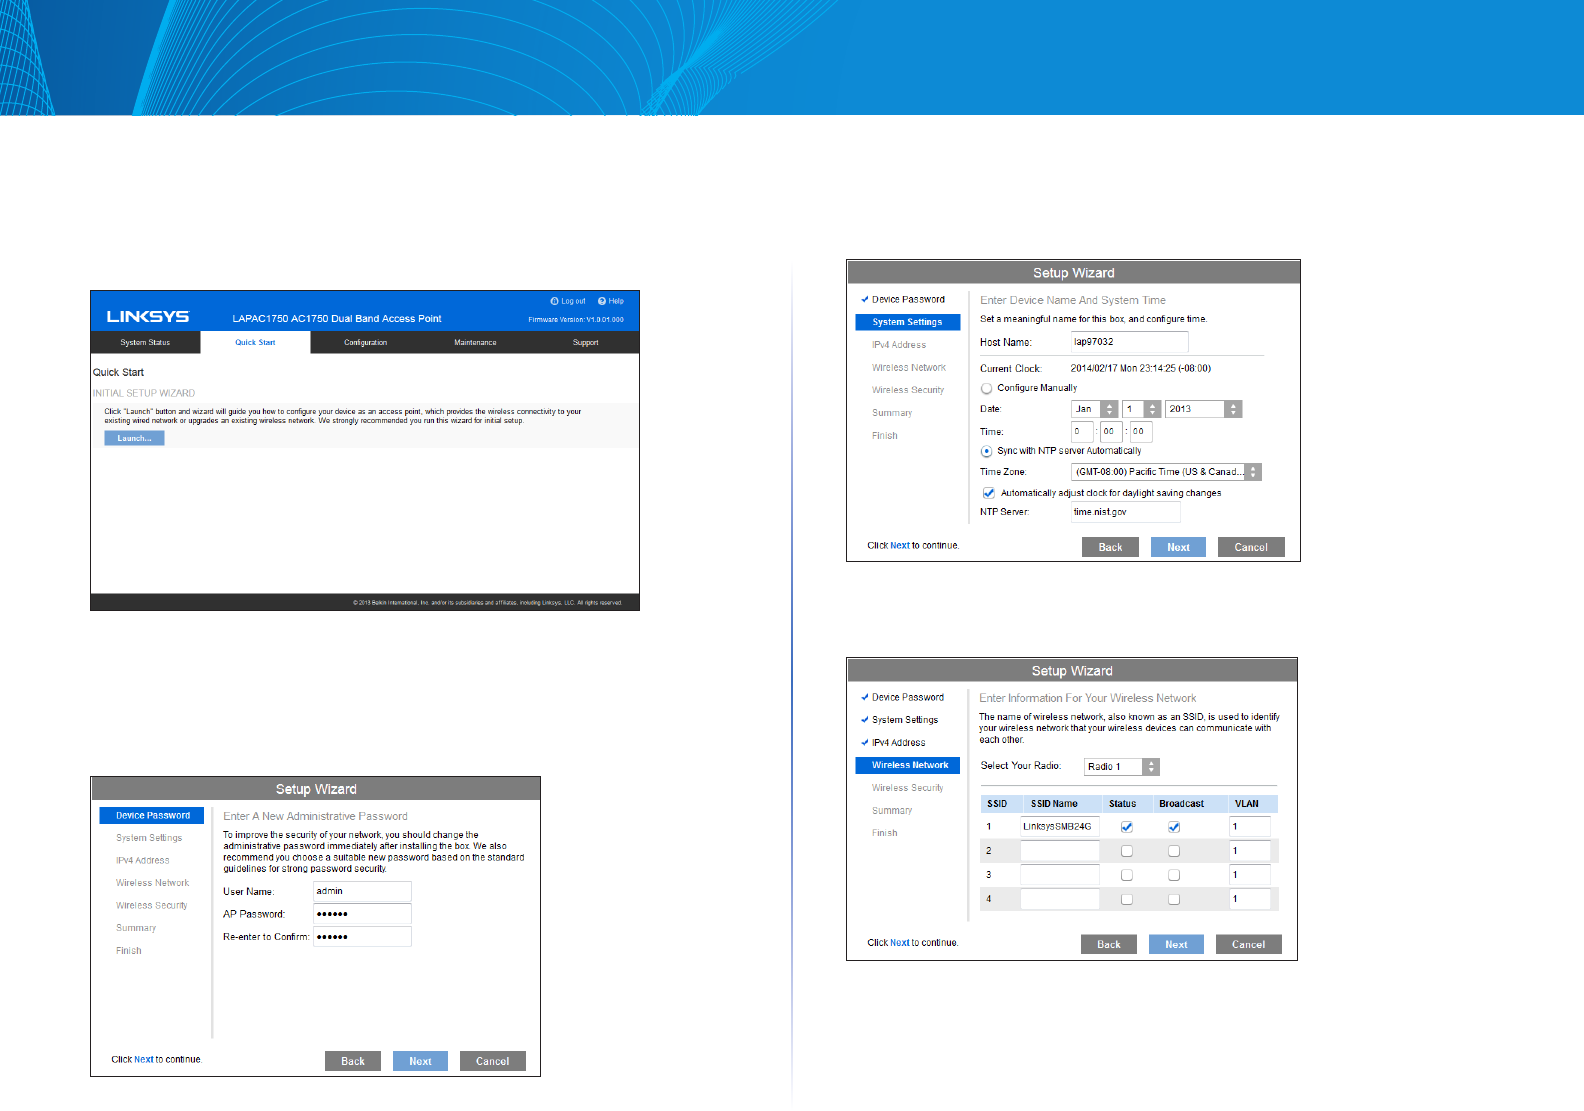Enable the Status checkbox for SSID 2
The image size is (1584, 1111).
point(1127,851)
